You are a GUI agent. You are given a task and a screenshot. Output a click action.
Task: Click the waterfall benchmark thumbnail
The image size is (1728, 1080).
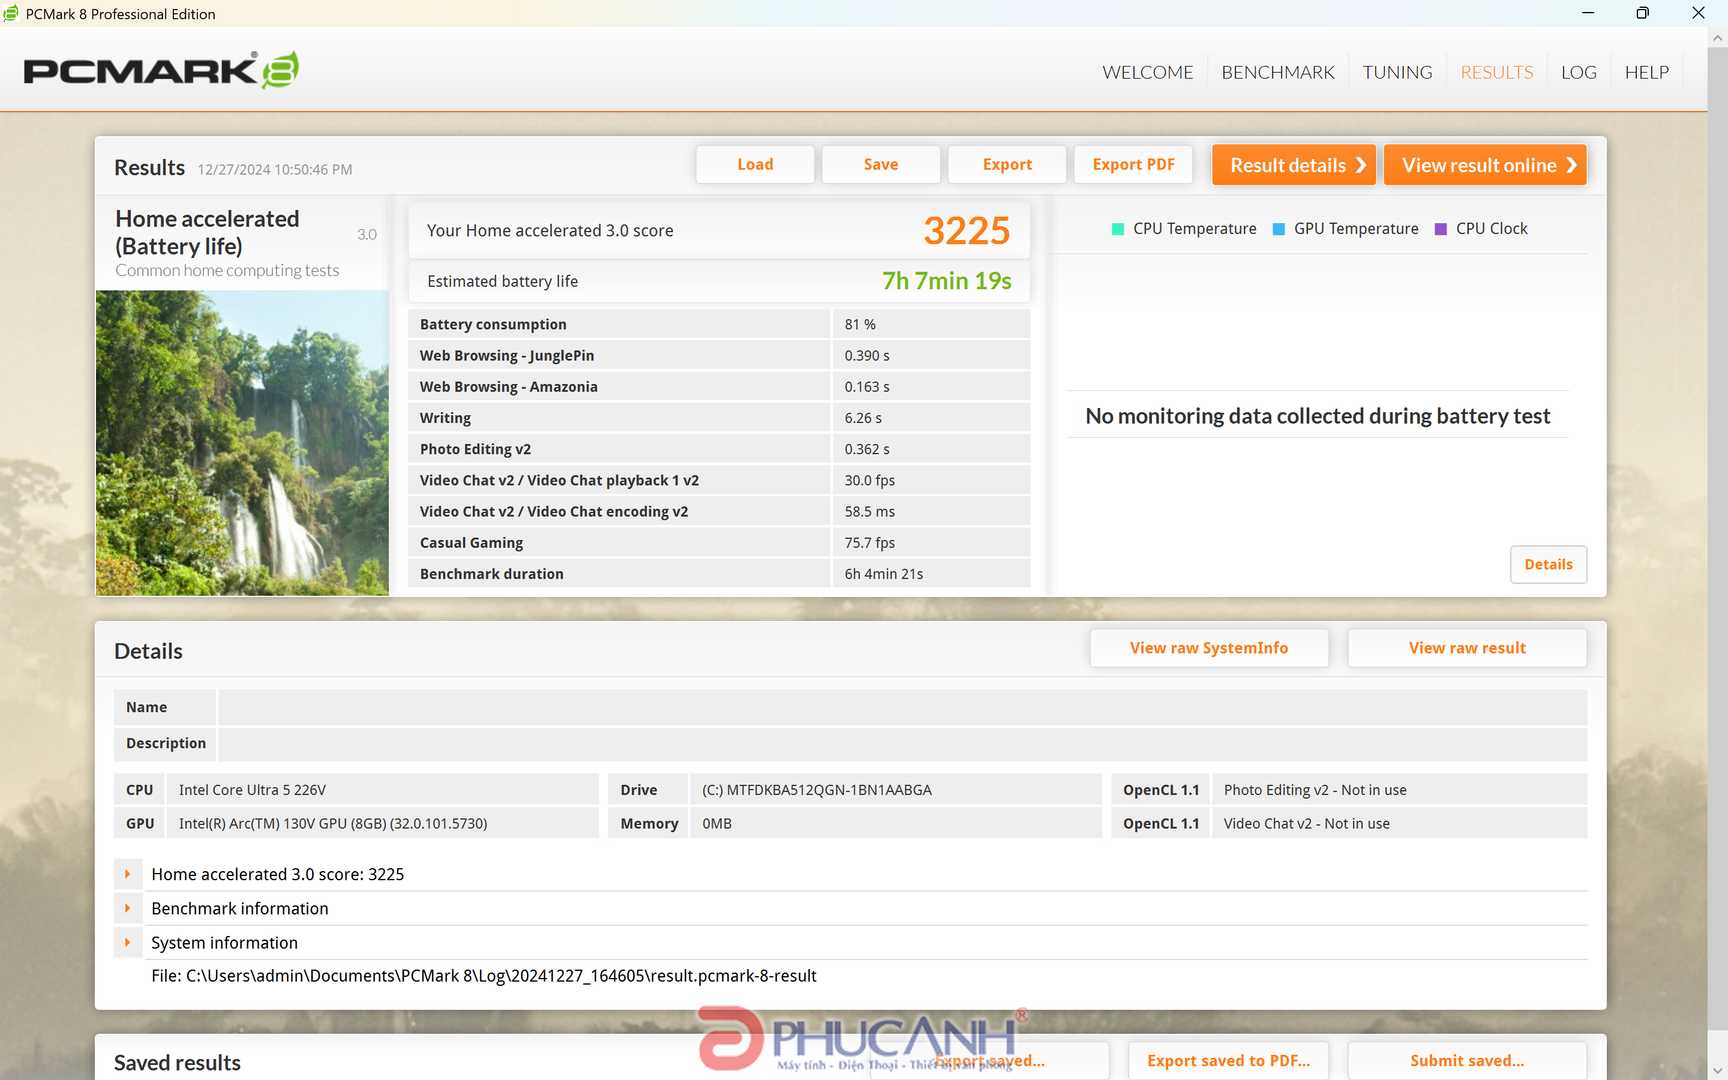pos(242,443)
